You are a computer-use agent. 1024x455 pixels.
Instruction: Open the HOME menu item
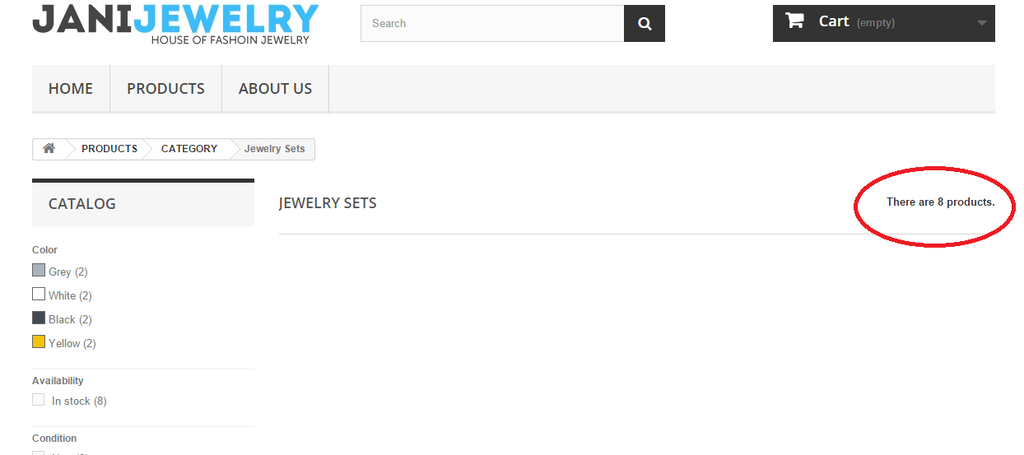[x=71, y=89]
